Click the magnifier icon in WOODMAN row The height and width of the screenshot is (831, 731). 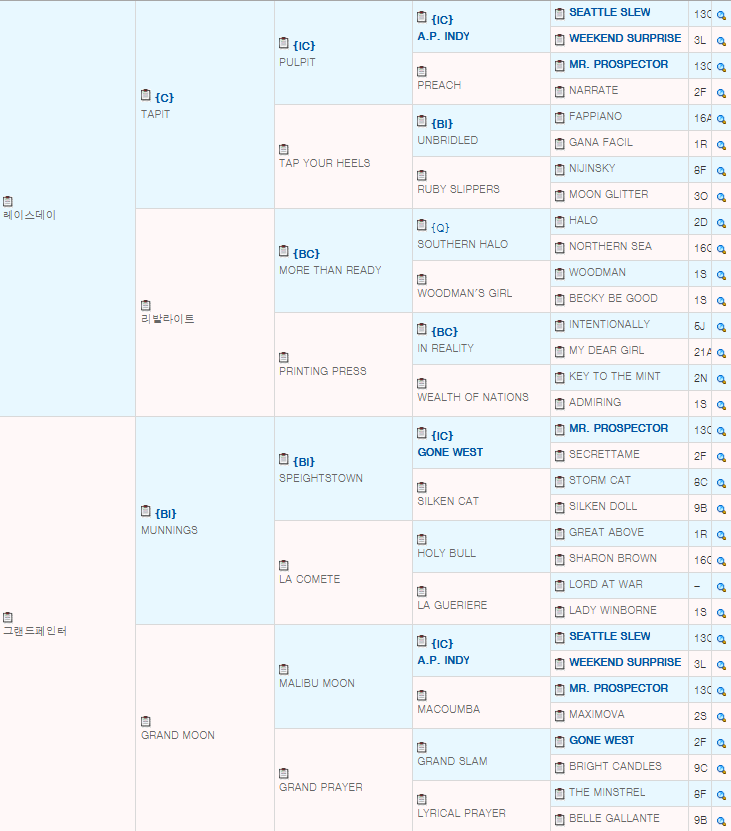(721, 275)
